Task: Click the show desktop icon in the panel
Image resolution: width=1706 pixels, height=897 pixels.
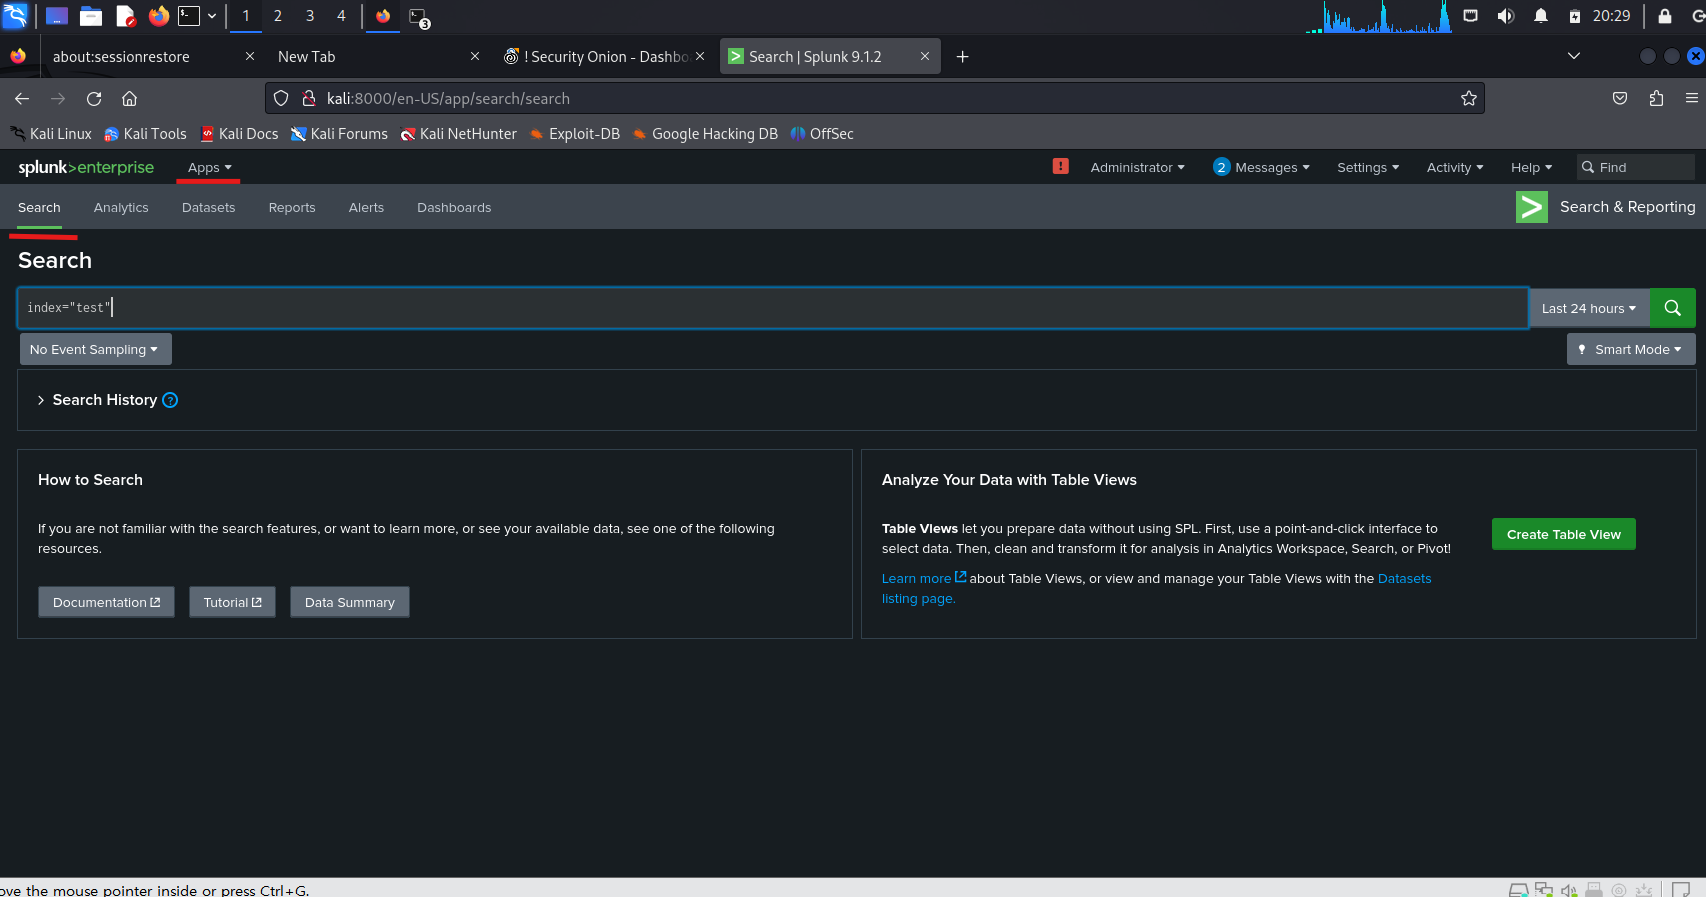Action: 57,16
